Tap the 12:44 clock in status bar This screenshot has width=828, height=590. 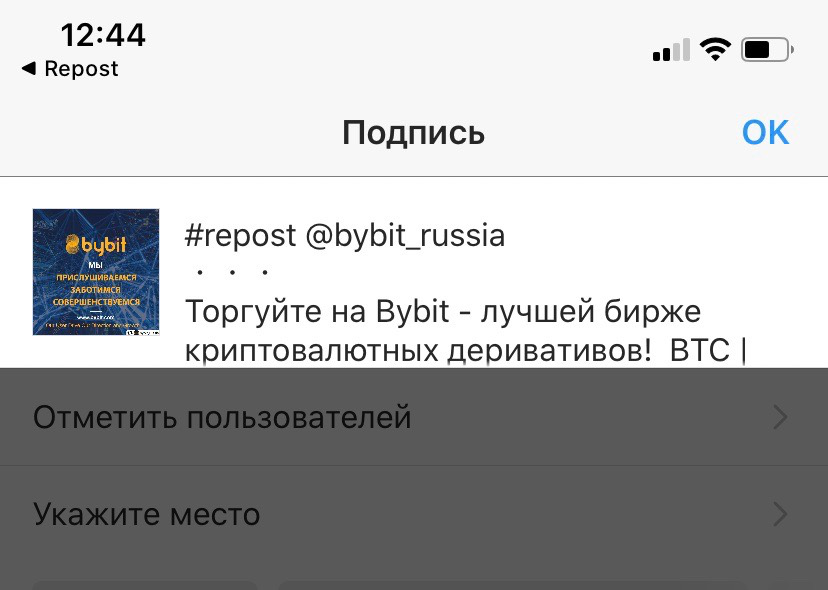coord(103,35)
